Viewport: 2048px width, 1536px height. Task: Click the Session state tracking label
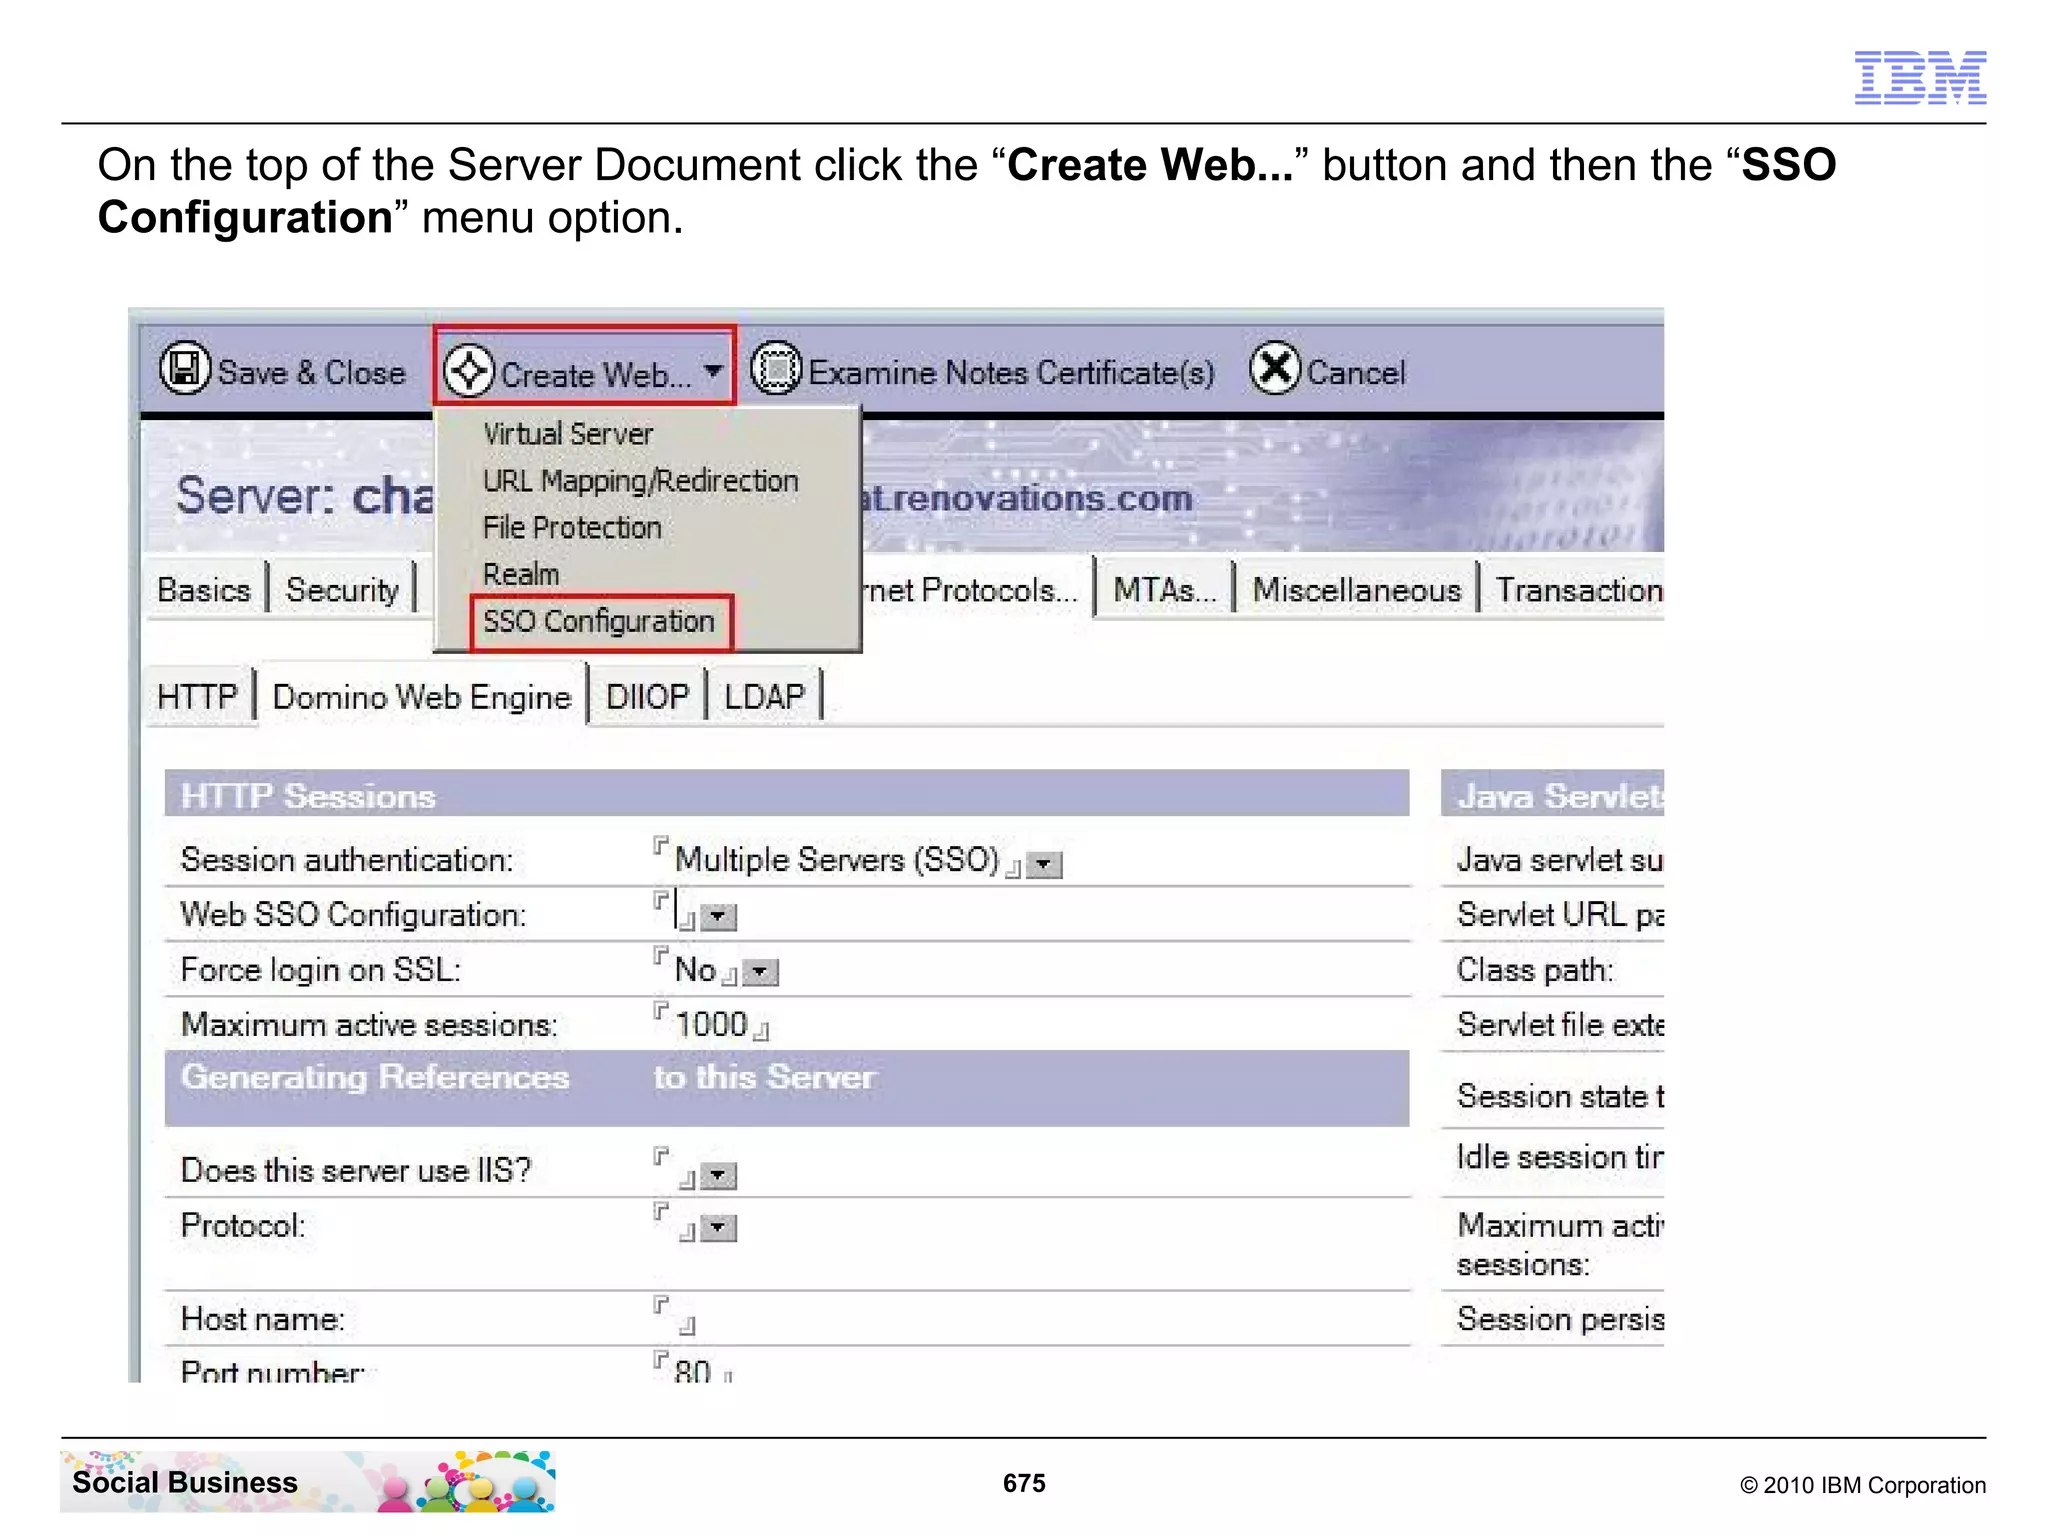(x=1560, y=1097)
